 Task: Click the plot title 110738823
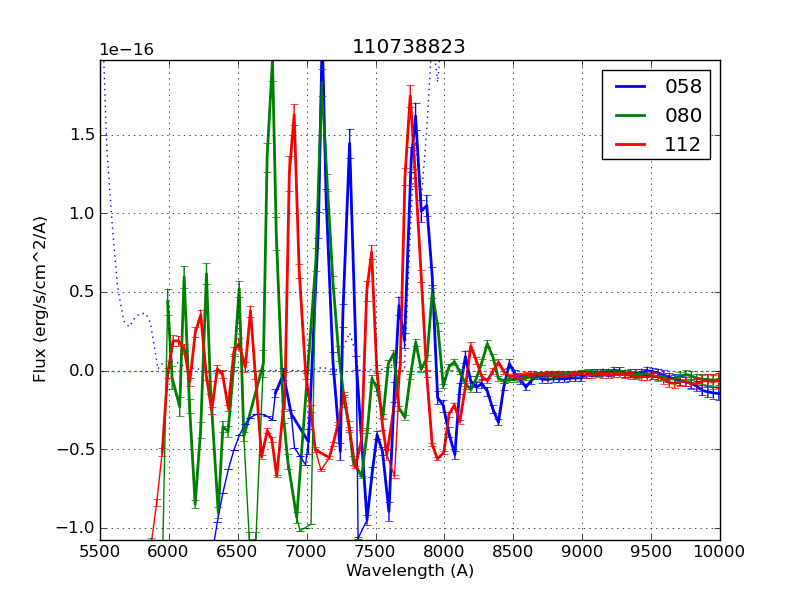408,47
